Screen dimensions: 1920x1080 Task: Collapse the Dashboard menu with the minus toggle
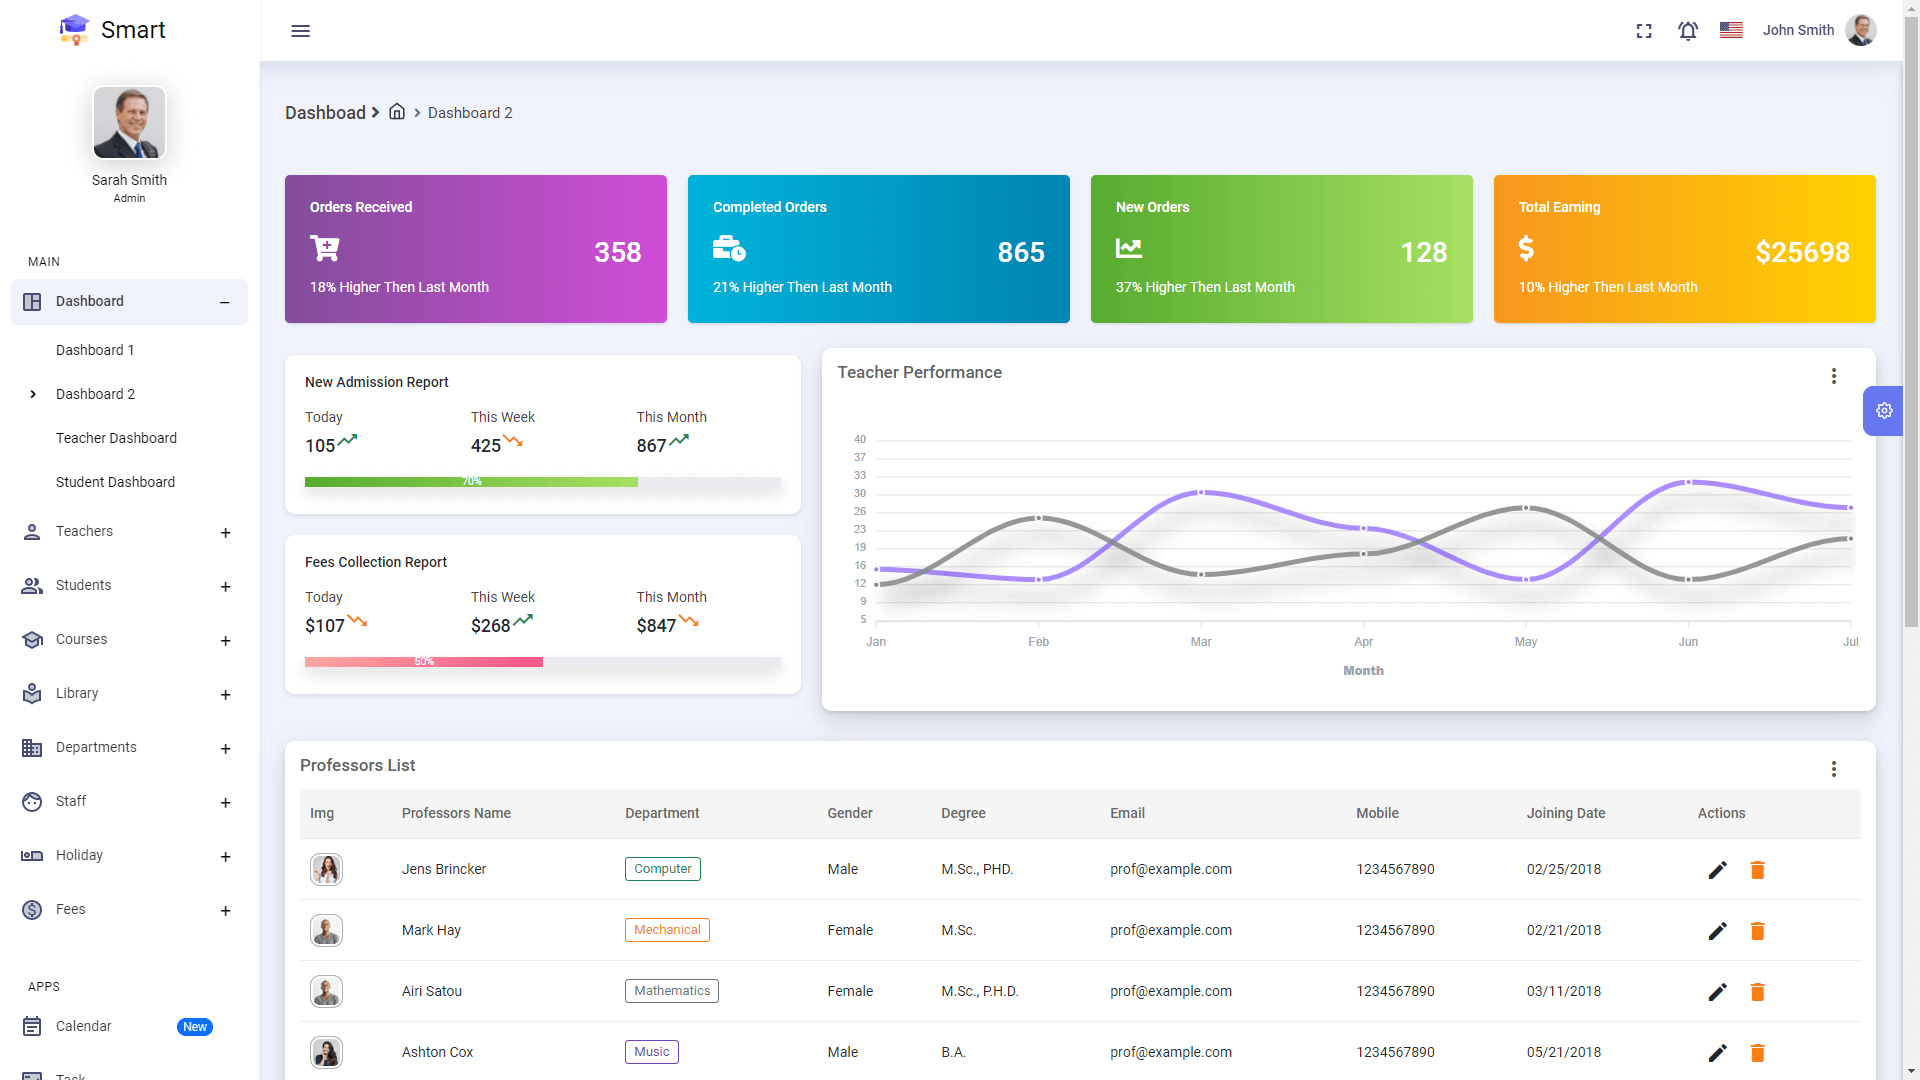(x=223, y=301)
